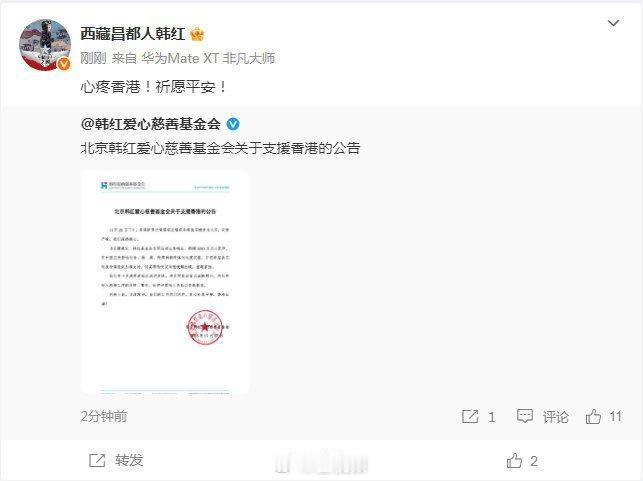Image resolution: width=643 pixels, height=481 pixels.
Task: Open 西藏昌都人韩红 profile avatar
Action: 45,45
